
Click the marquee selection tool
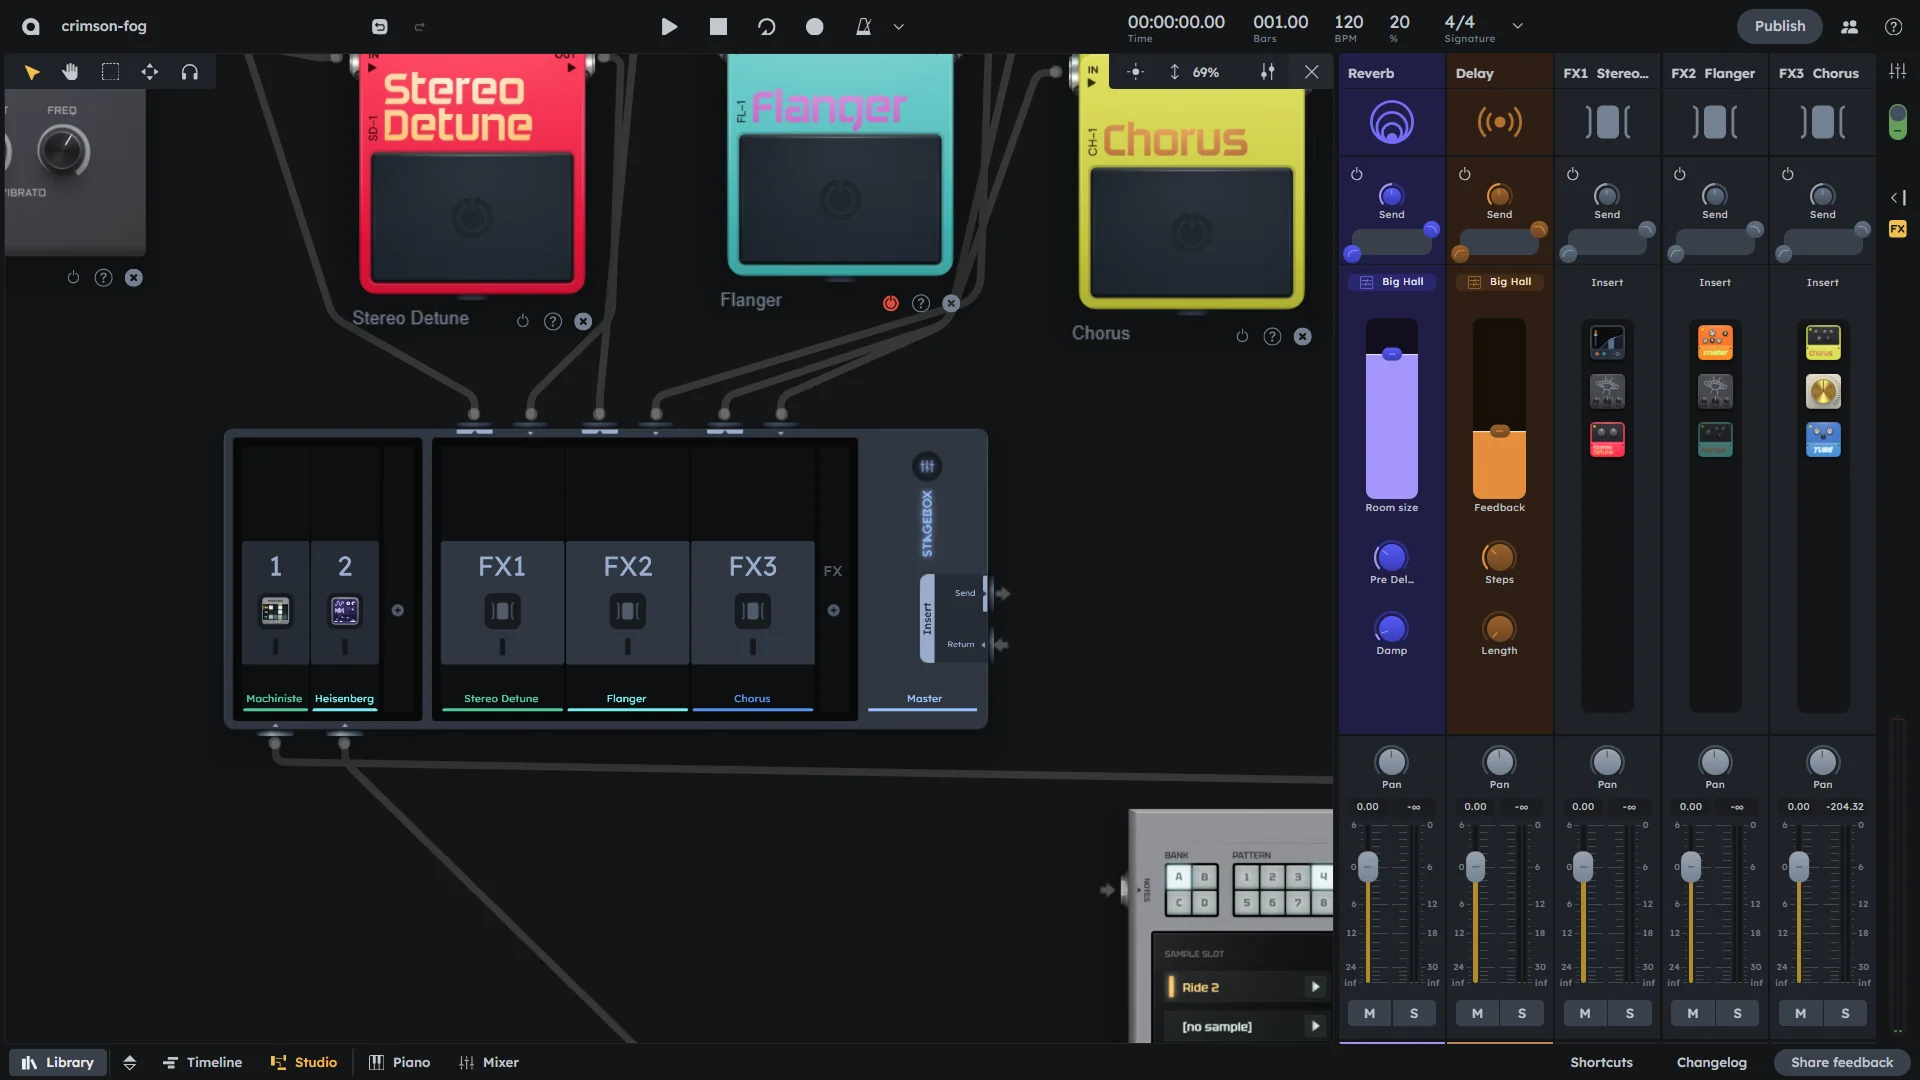[x=110, y=72]
